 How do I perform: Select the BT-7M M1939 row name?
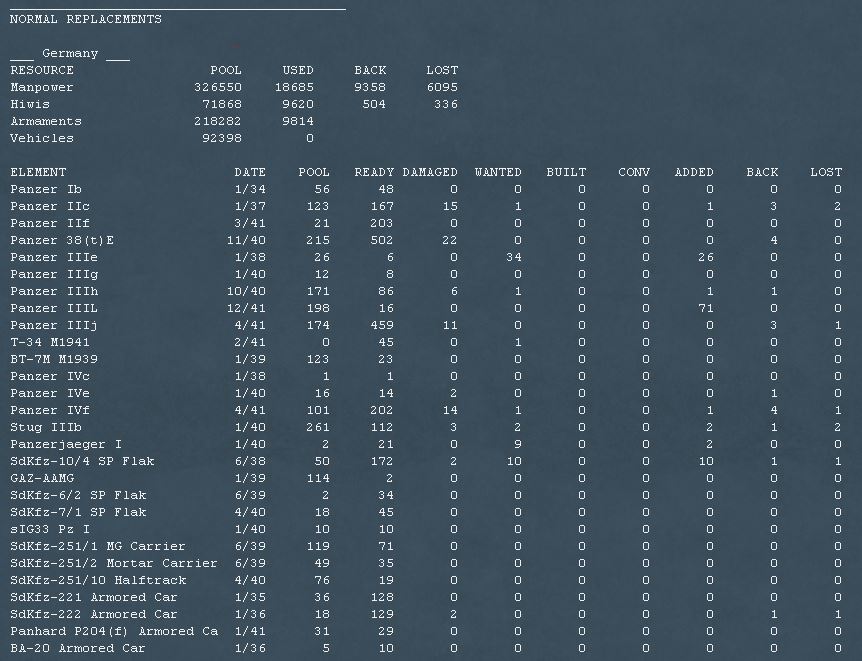pyautogui.click(x=54, y=360)
